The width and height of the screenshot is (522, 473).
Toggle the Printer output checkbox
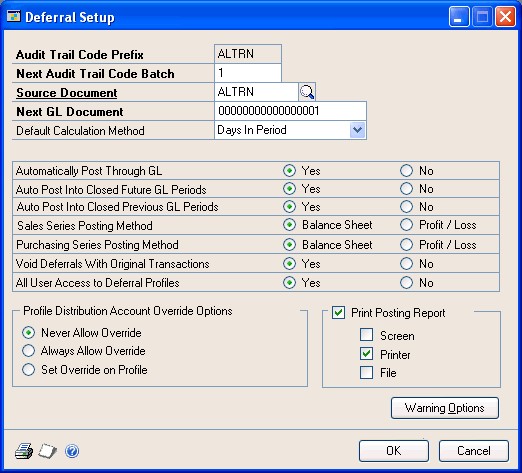[366, 354]
